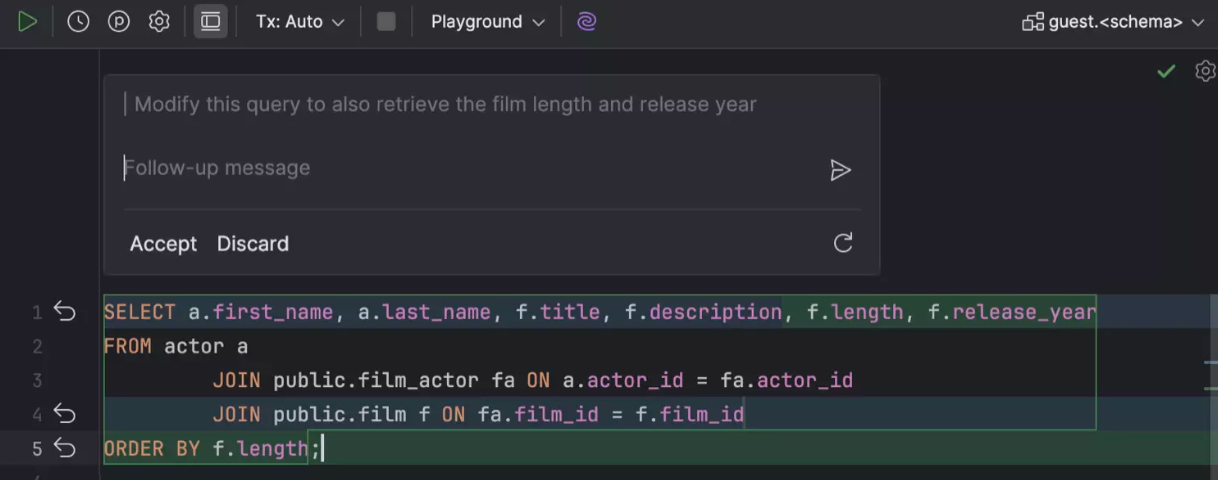Viewport: 1218px width, 480px height.
Task: Regenerate the AI suggestion with the refresh icon
Action: [x=843, y=243]
